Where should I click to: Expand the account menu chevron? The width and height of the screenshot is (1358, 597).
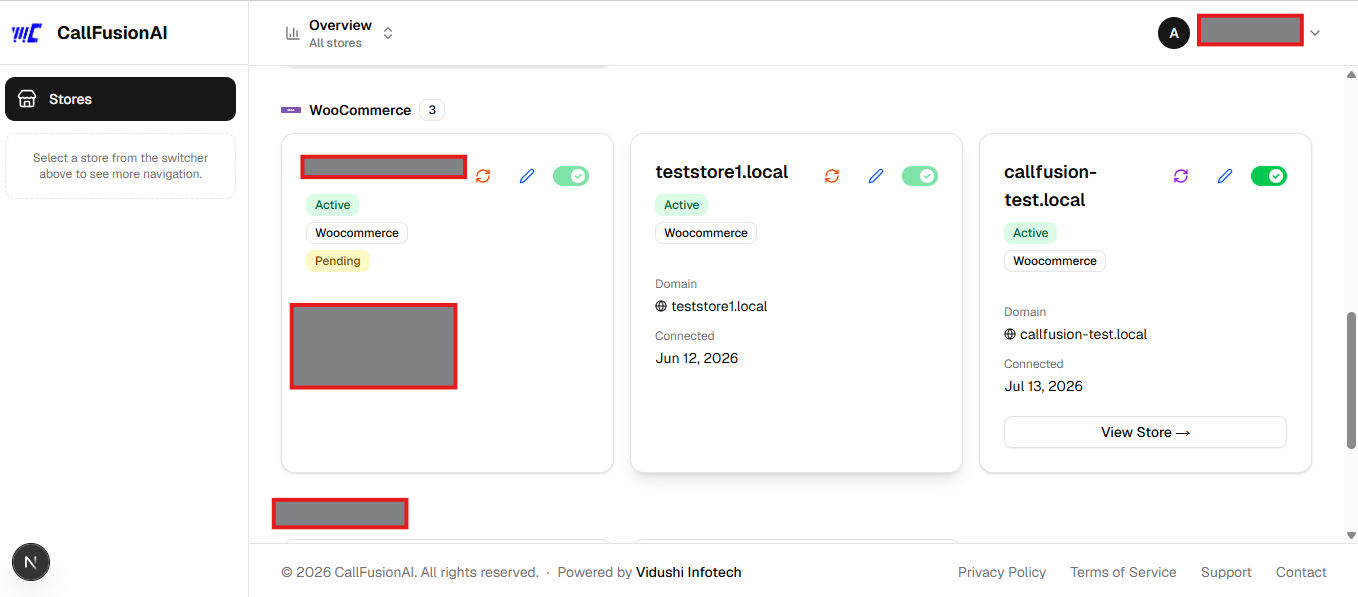coord(1315,33)
